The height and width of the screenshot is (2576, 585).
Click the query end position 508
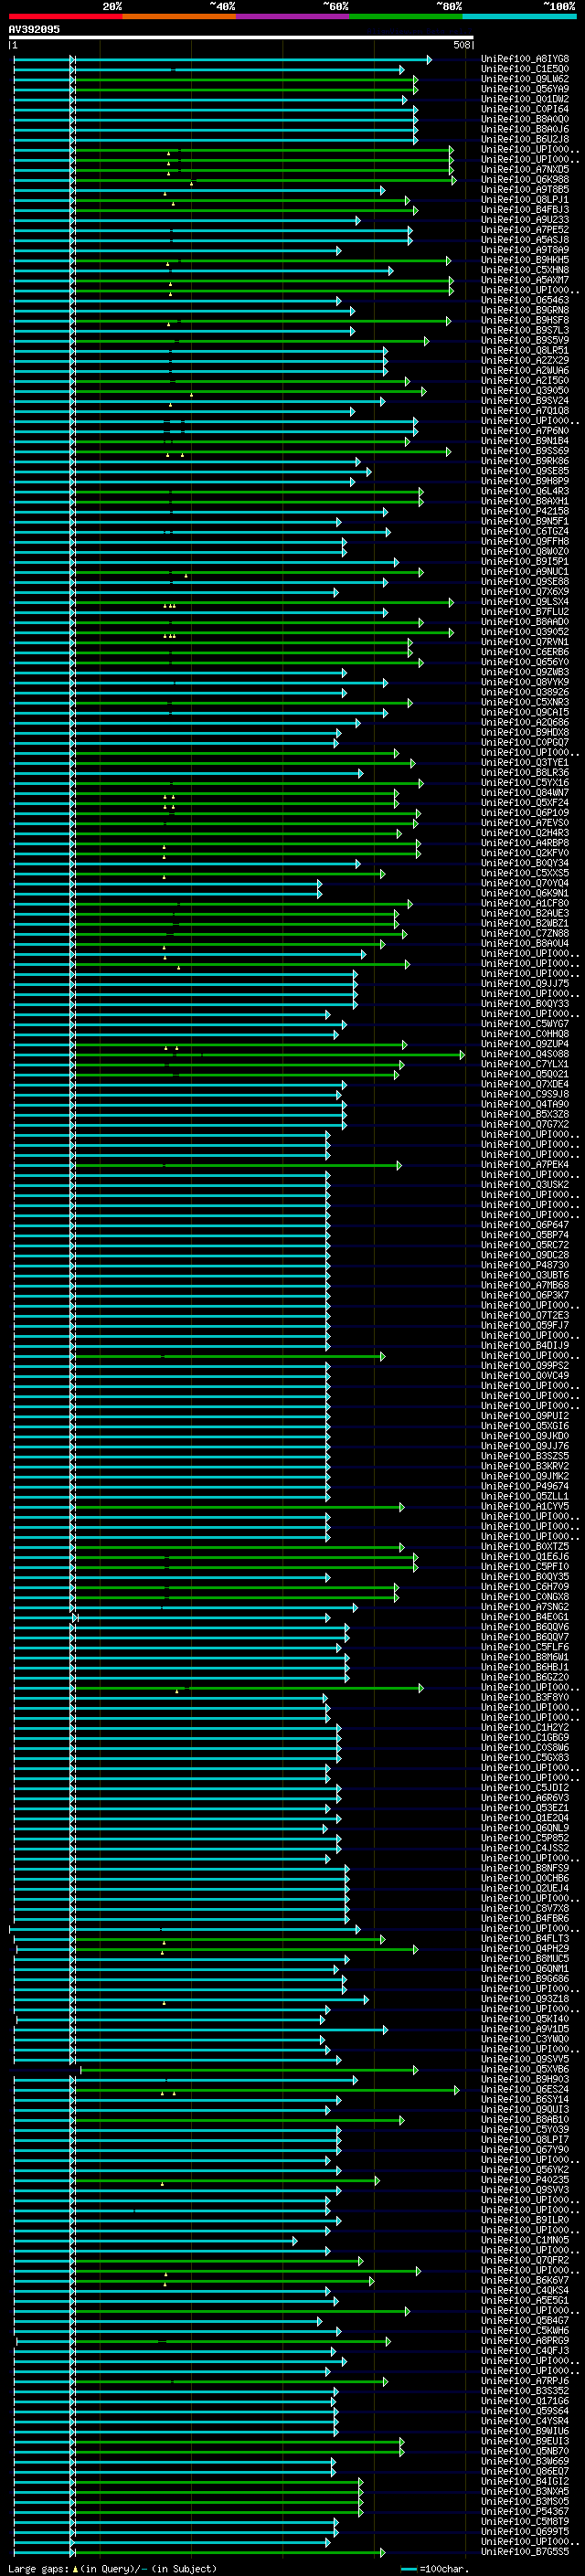[x=462, y=45]
